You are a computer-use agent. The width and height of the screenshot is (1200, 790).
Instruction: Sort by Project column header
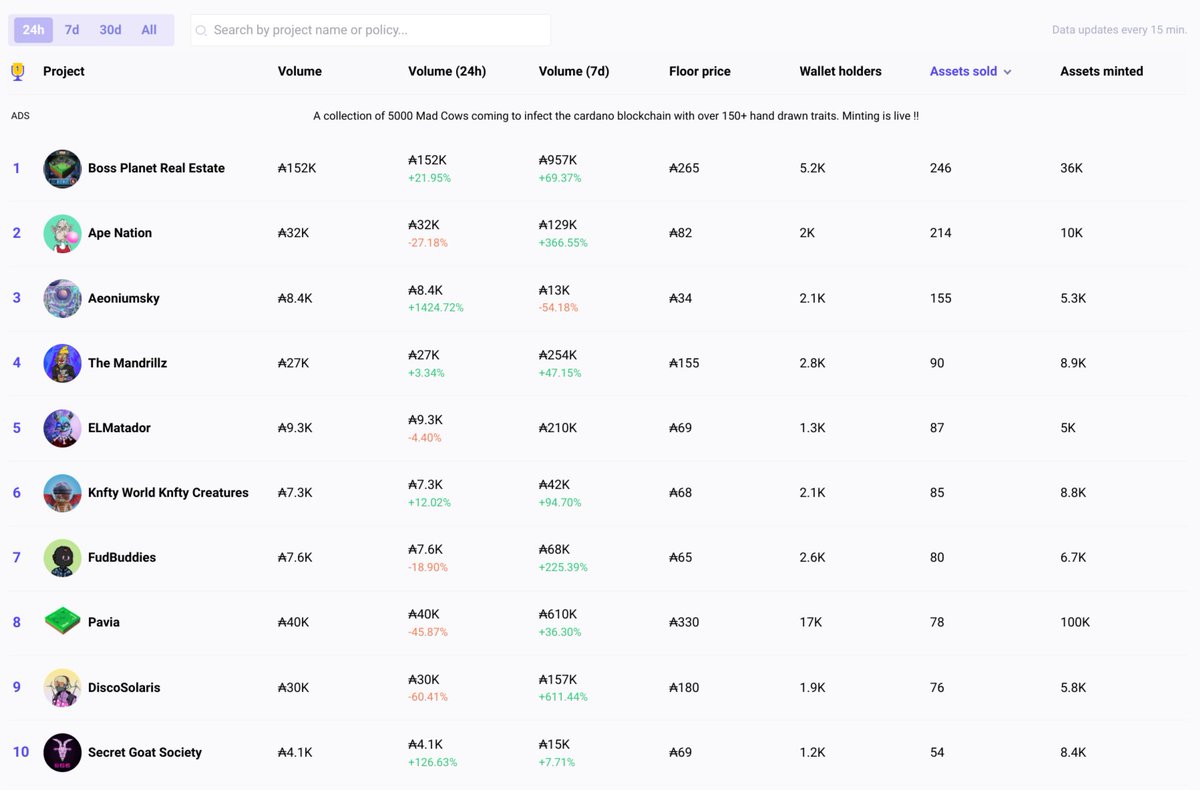point(64,71)
